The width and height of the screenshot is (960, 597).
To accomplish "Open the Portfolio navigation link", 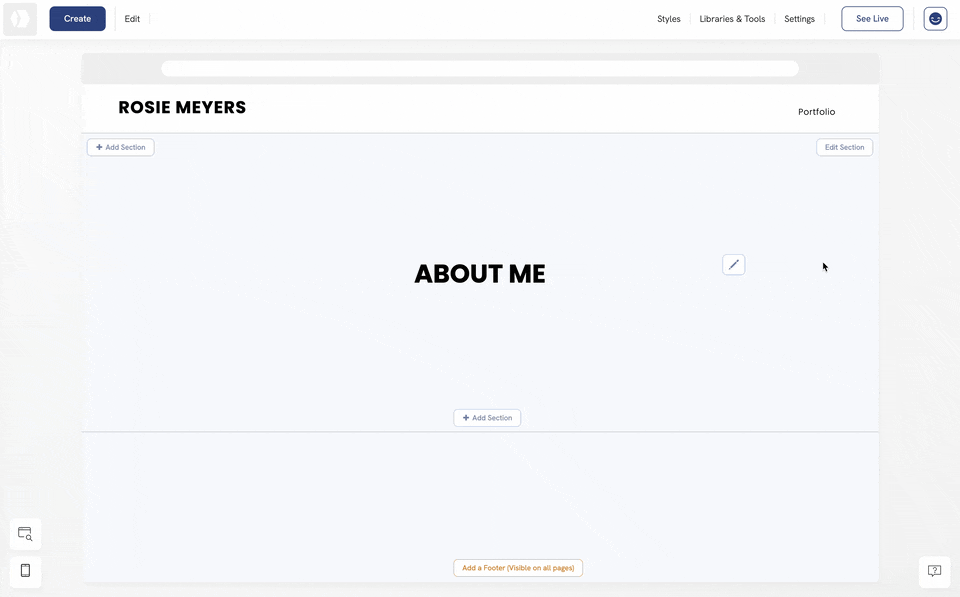I will click(x=816, y=112).
